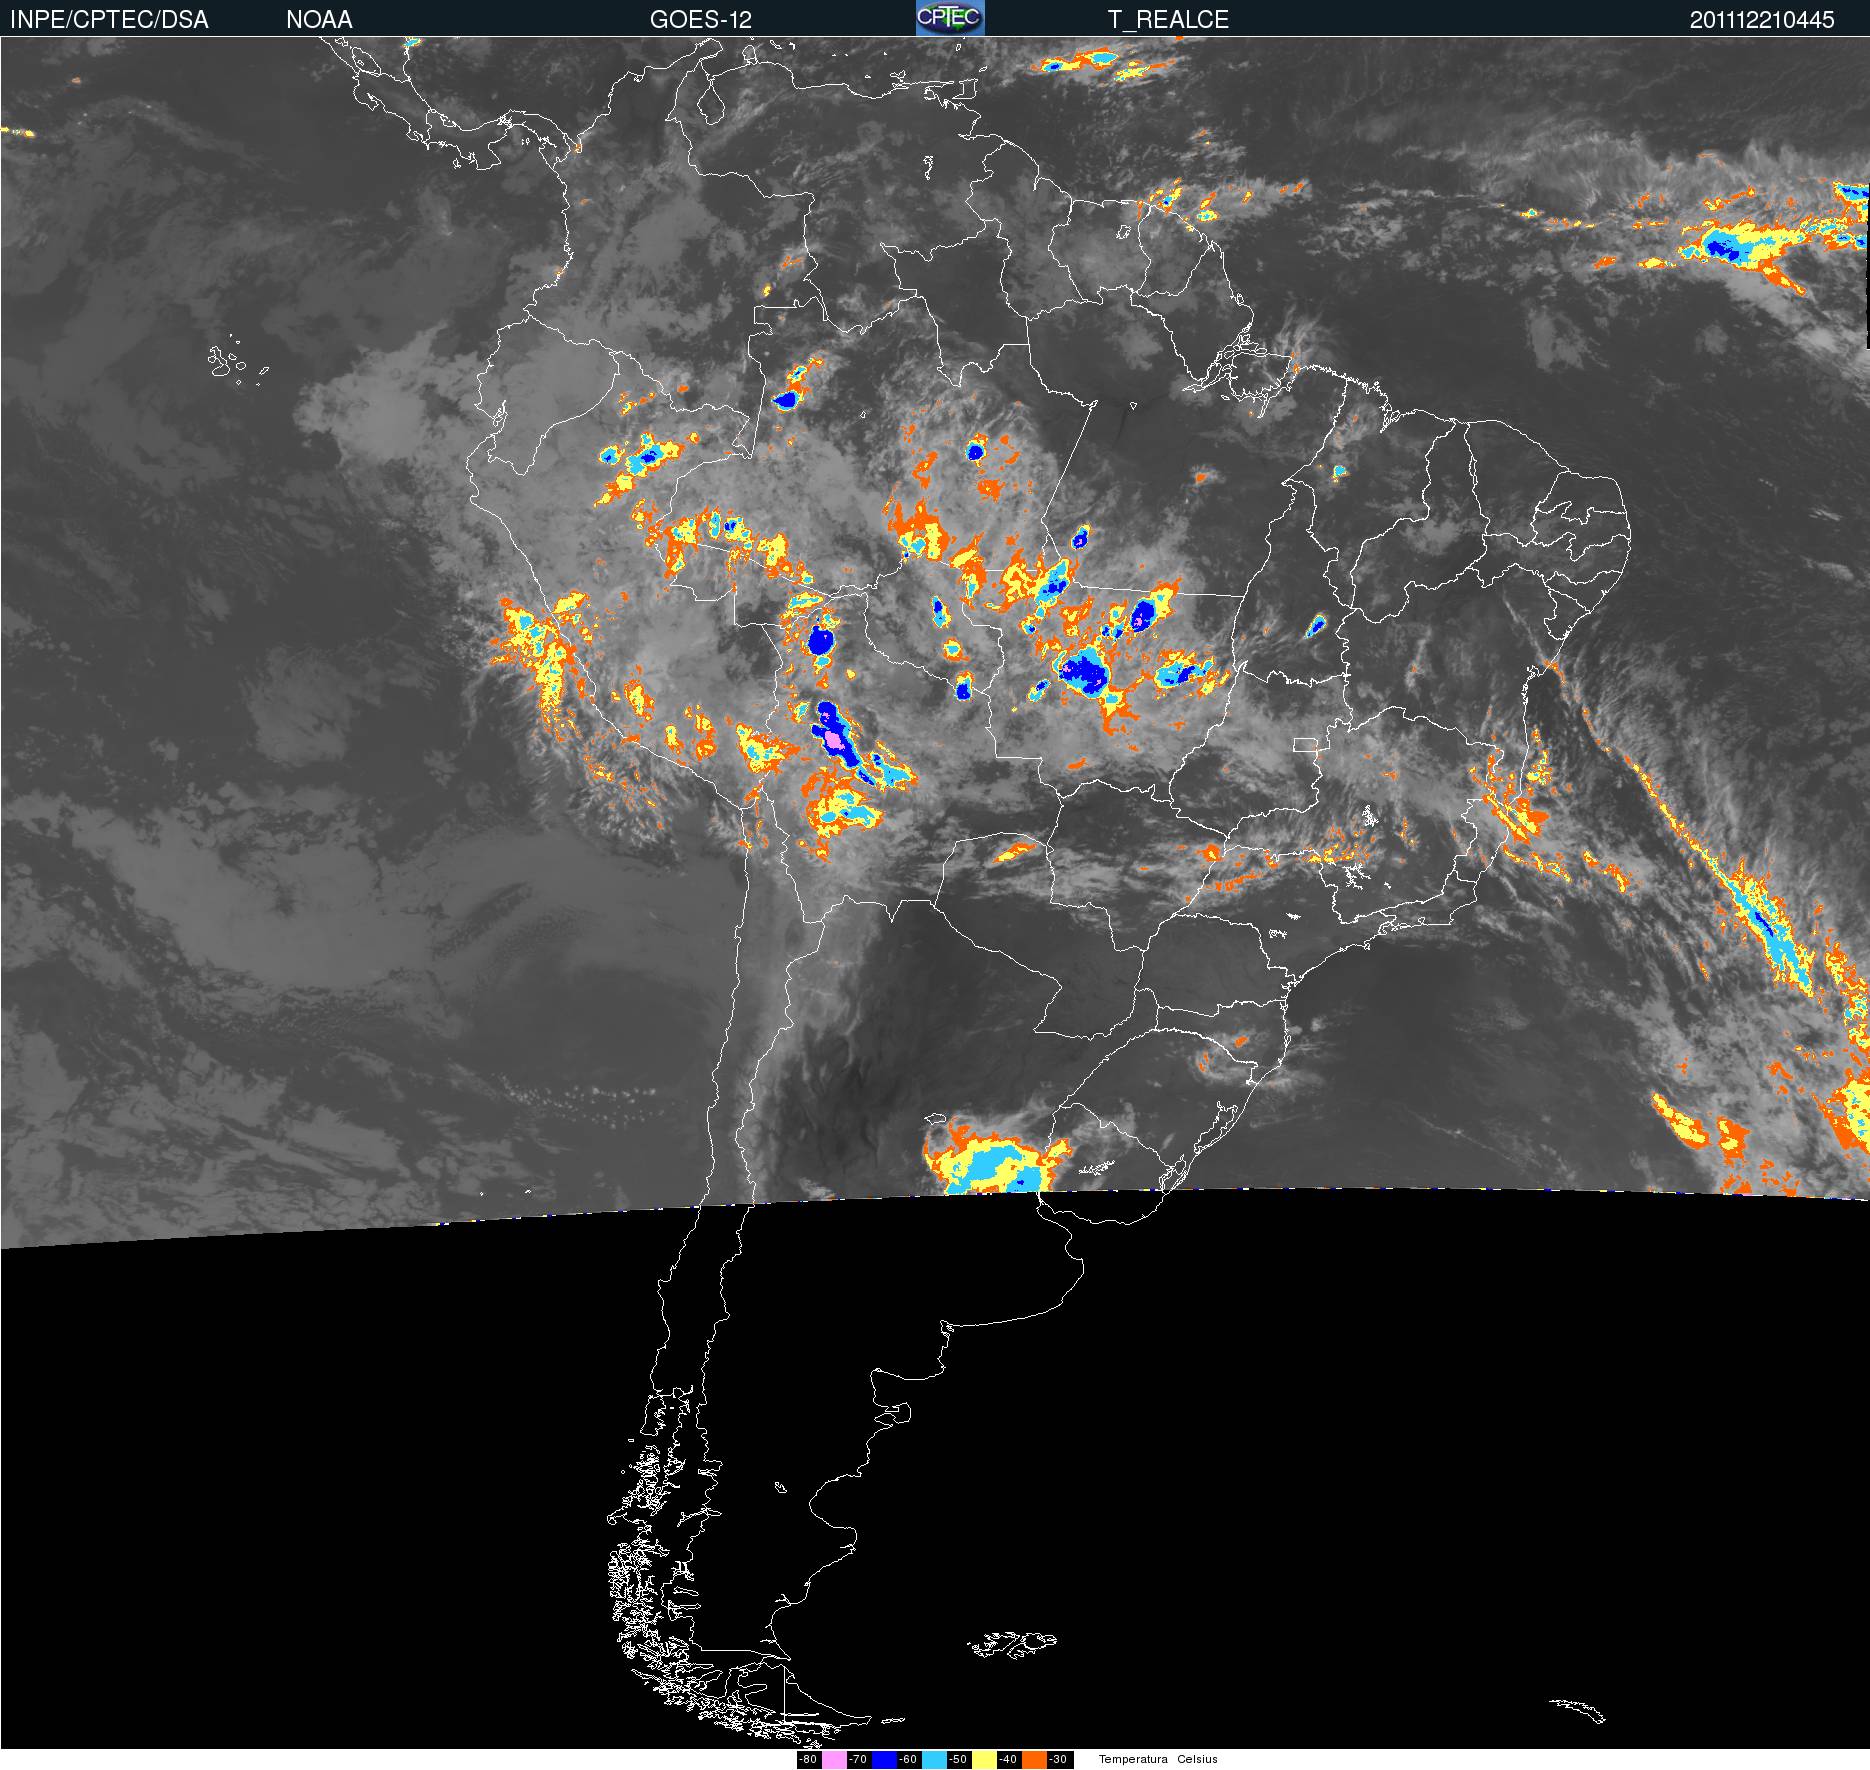Click the pink legend swatch
The image size is (1870, 1770).
pyautogui.click(x=834, y=1759)
